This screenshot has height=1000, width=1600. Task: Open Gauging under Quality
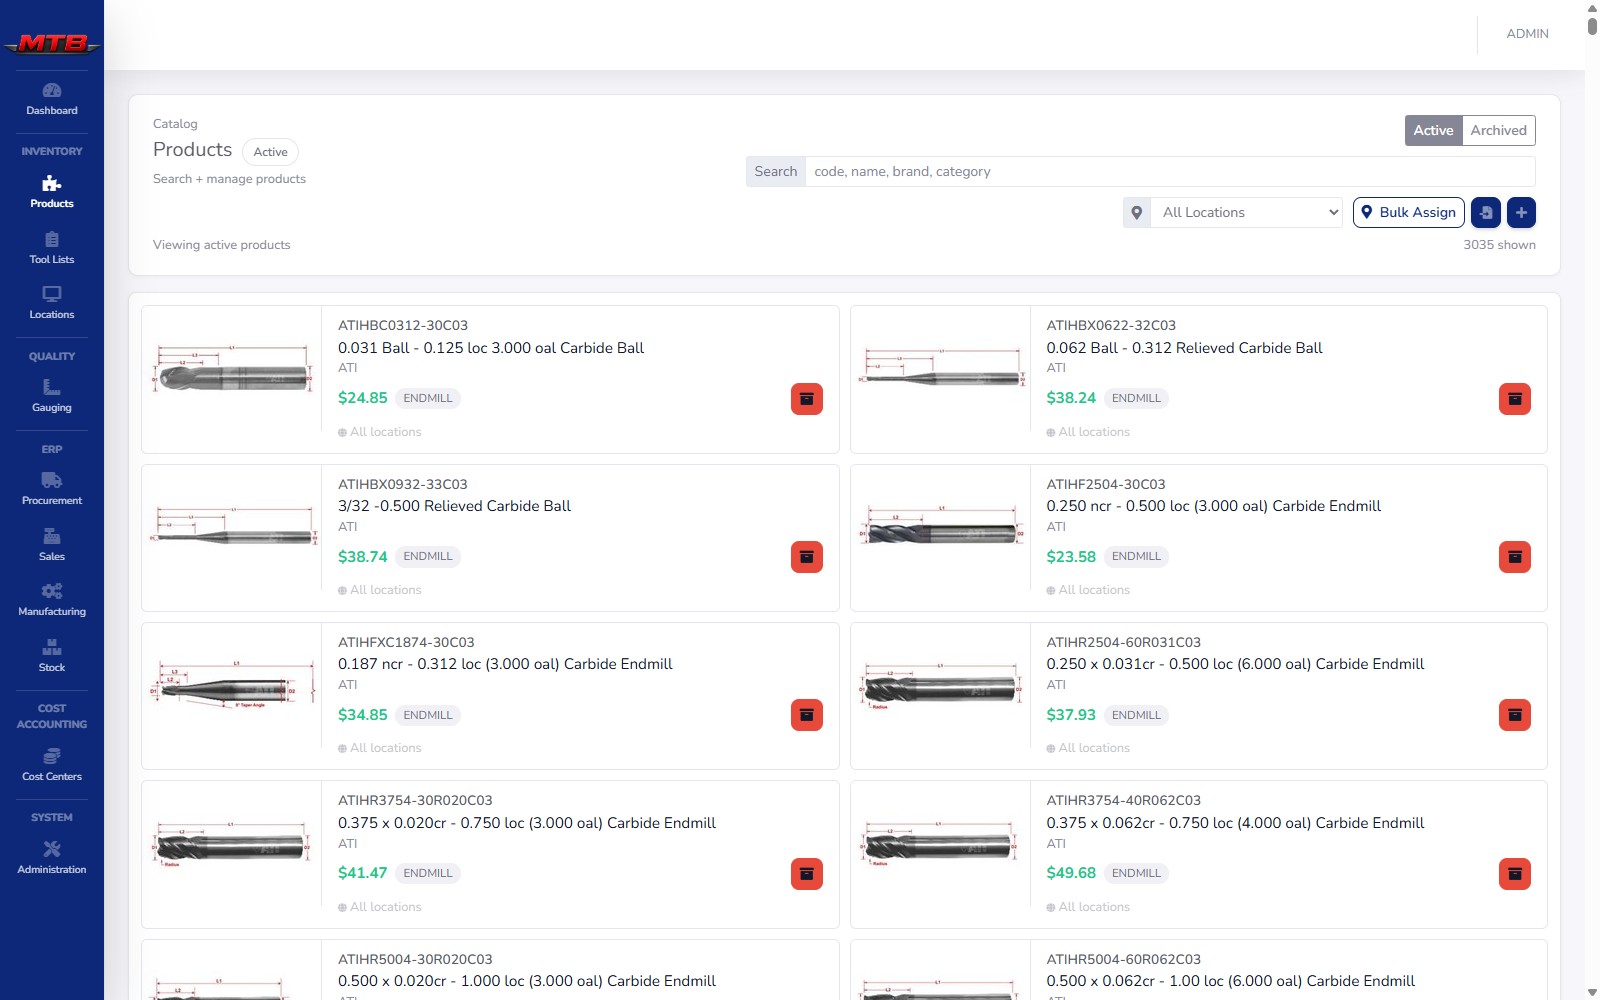pos(52,396)
